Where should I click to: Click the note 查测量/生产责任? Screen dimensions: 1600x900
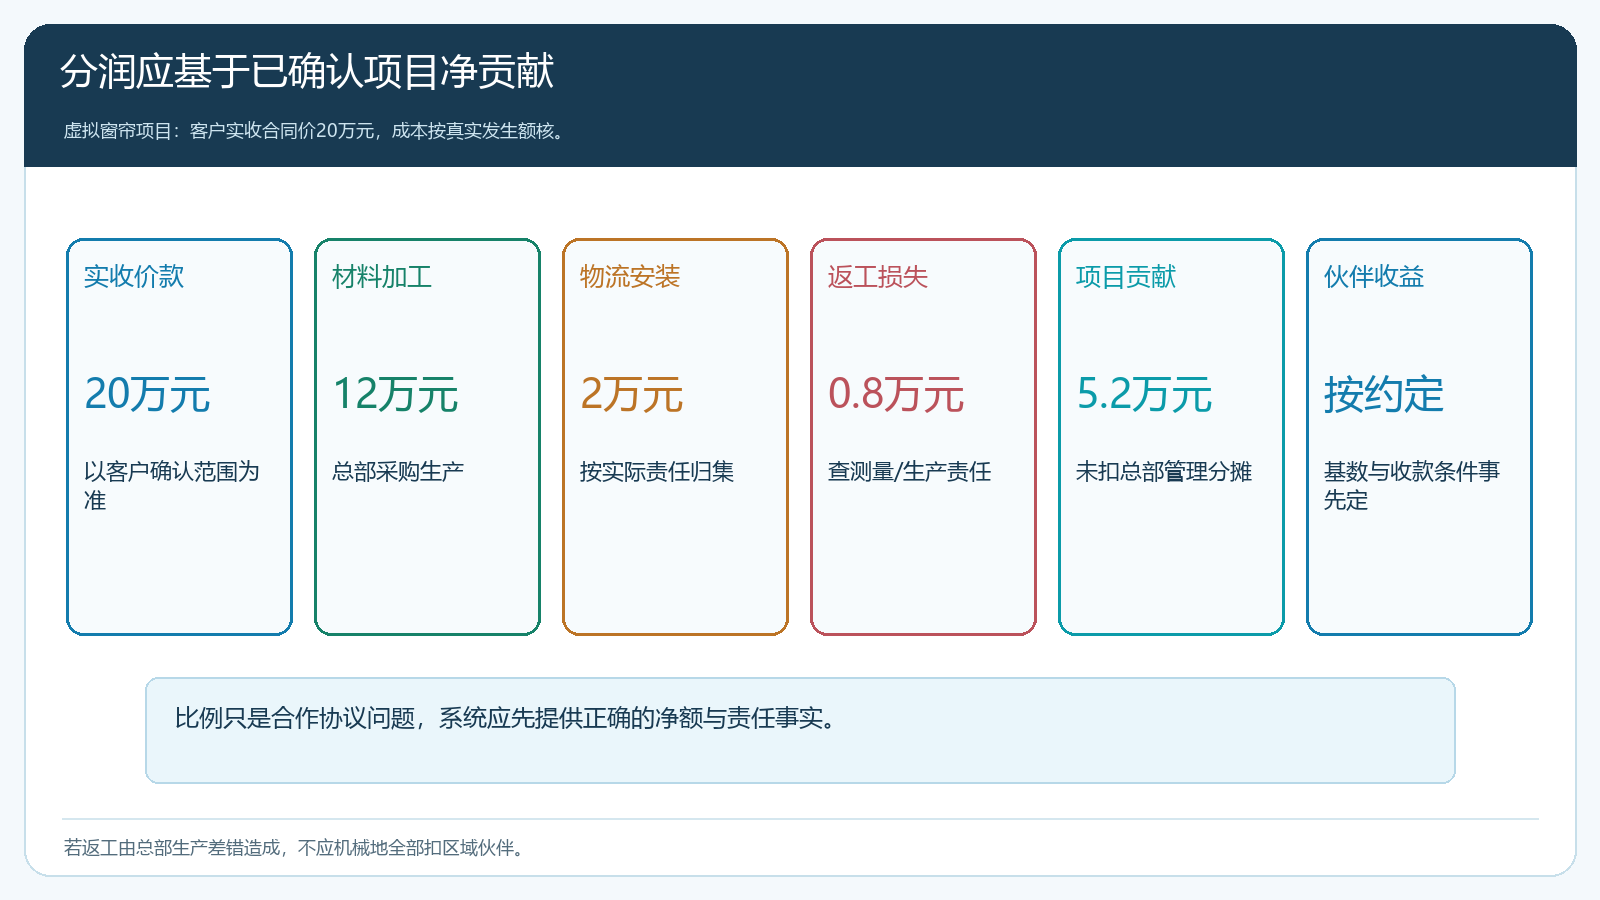click(910, 471)
